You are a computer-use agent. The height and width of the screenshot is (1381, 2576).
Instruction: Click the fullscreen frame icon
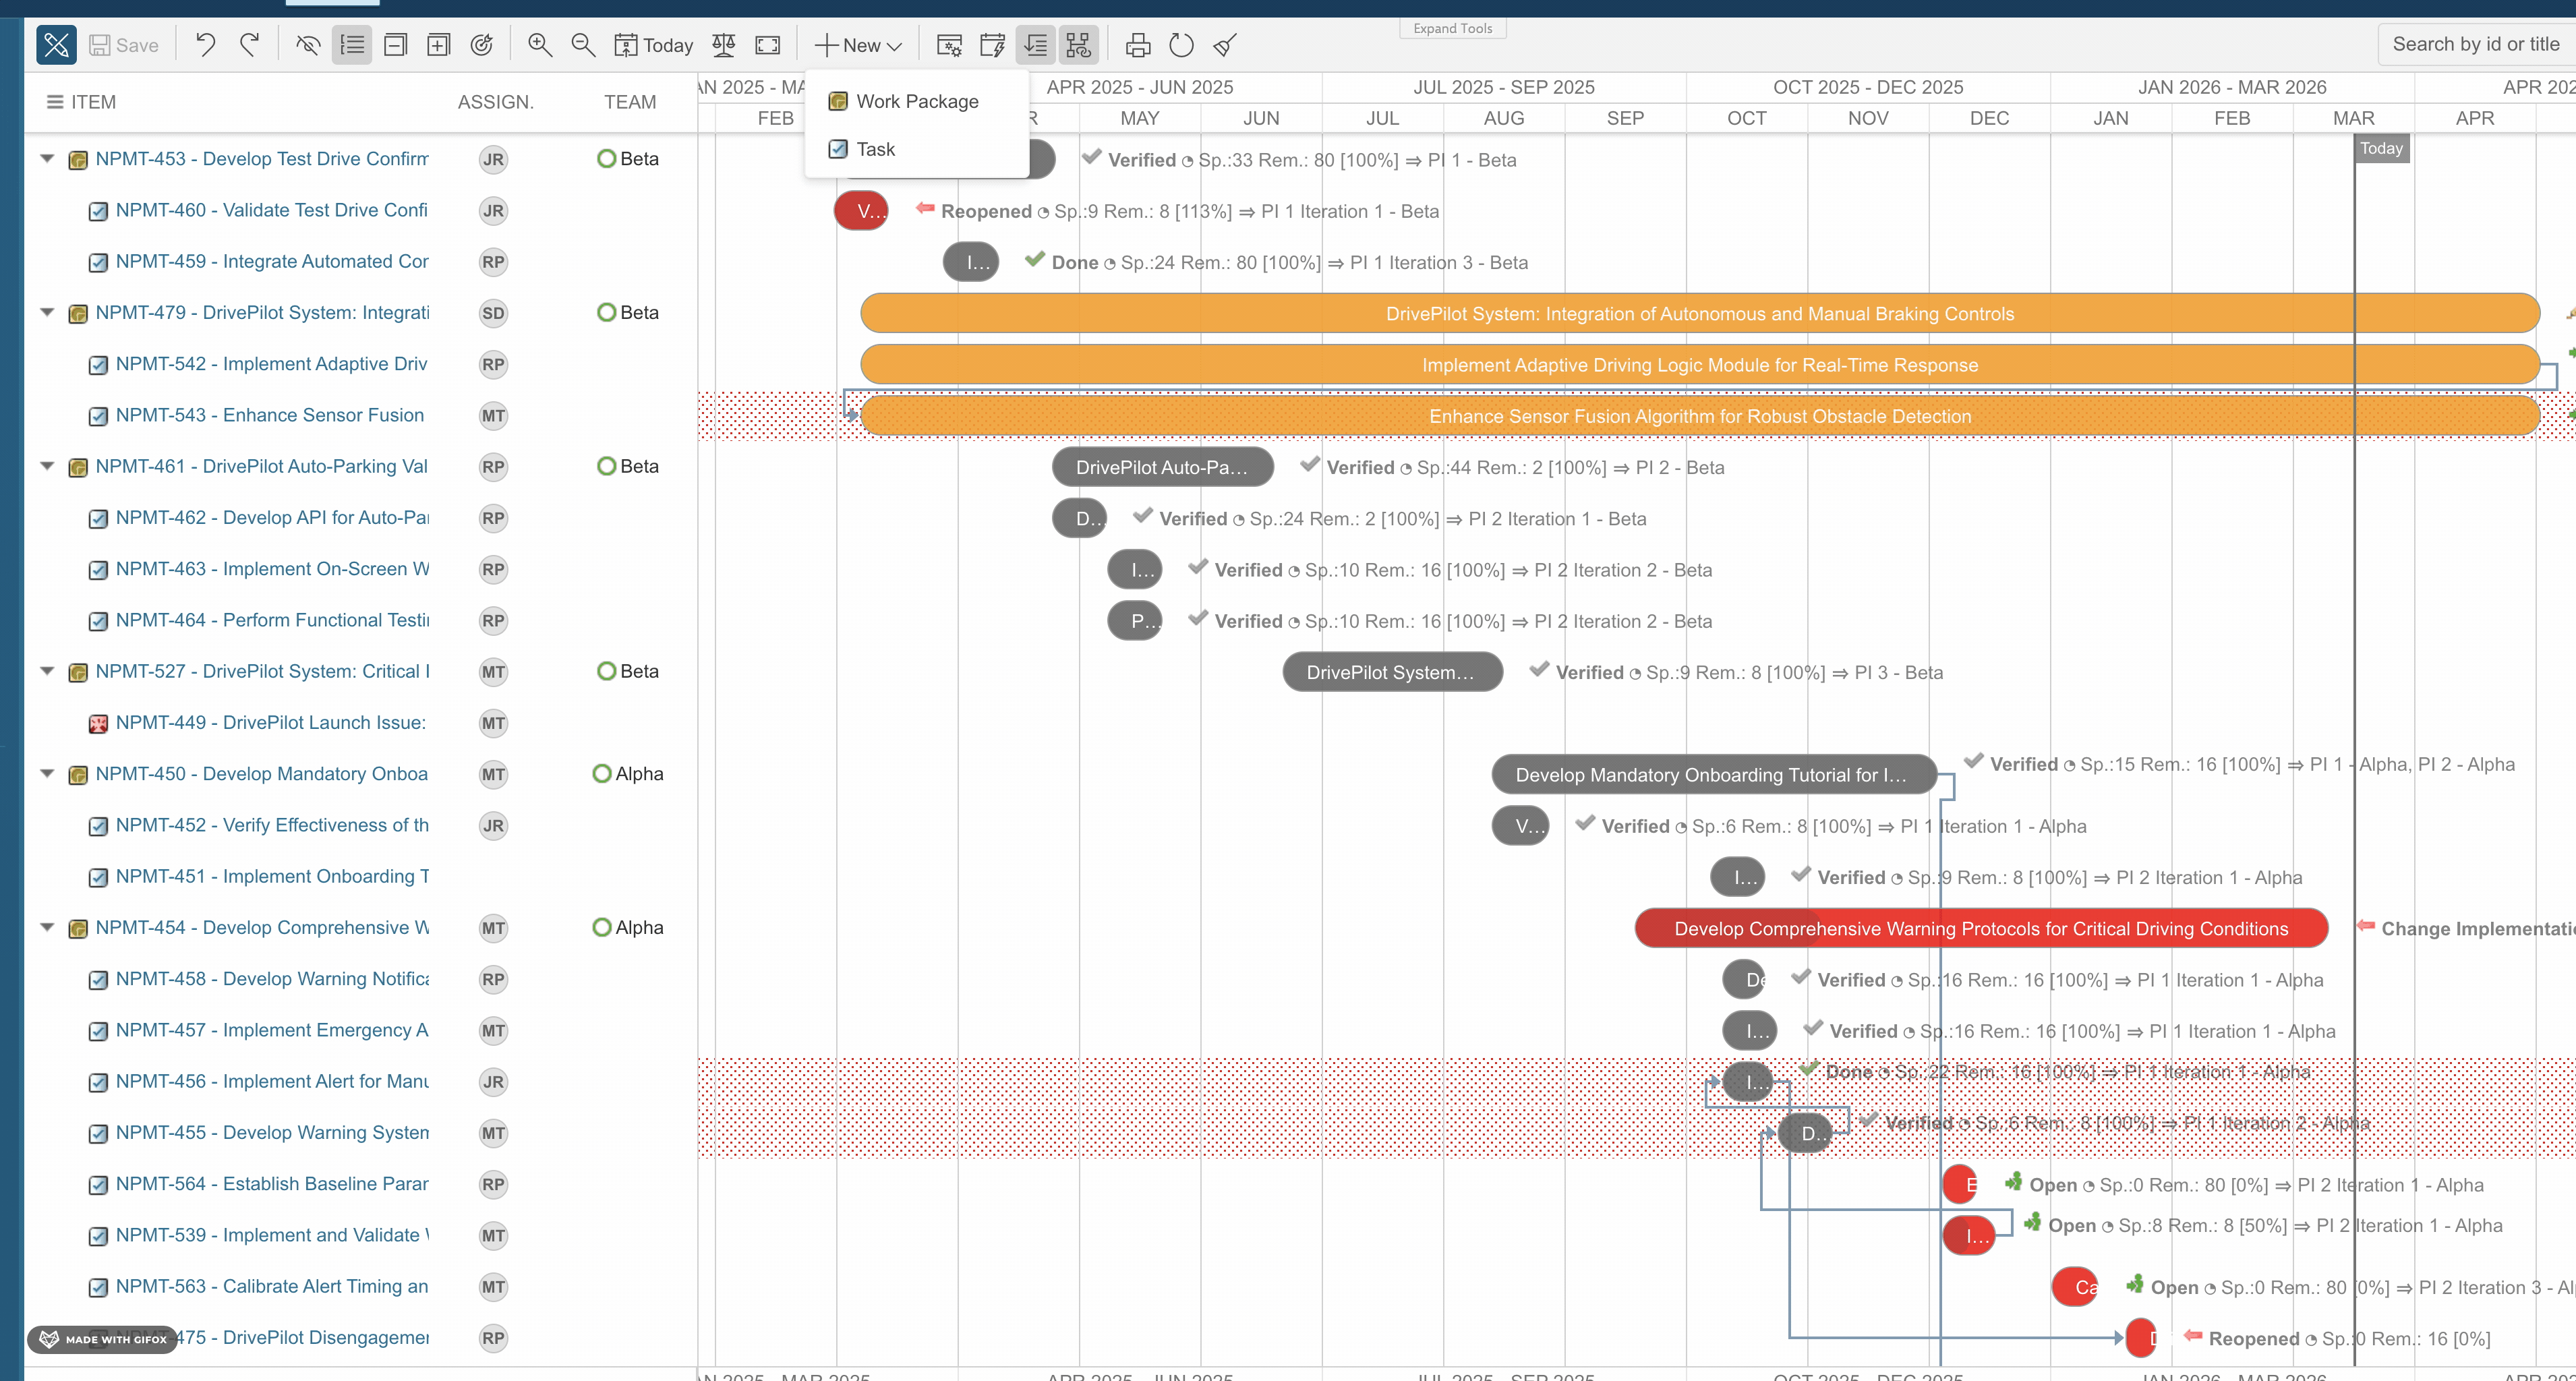point(767,45)
